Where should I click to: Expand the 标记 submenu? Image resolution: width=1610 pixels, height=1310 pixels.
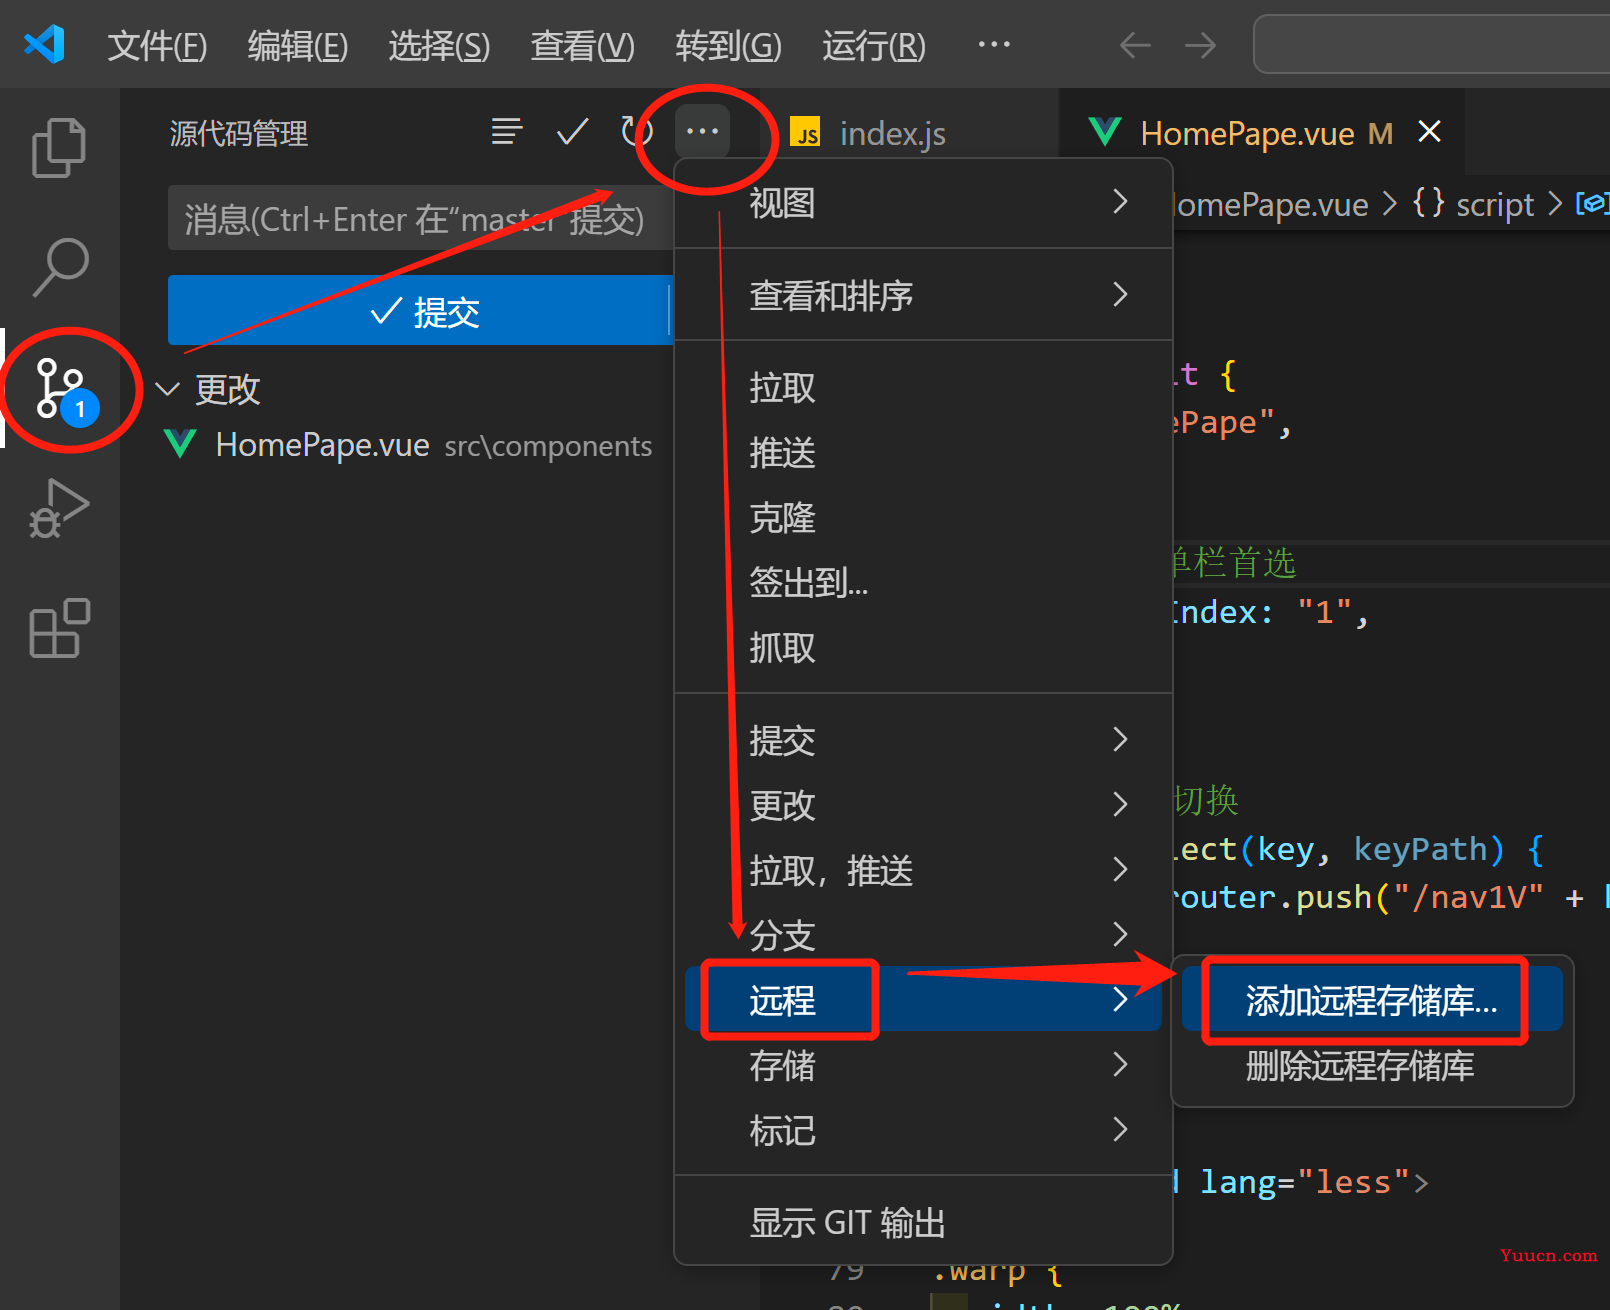pos(923,1130)
